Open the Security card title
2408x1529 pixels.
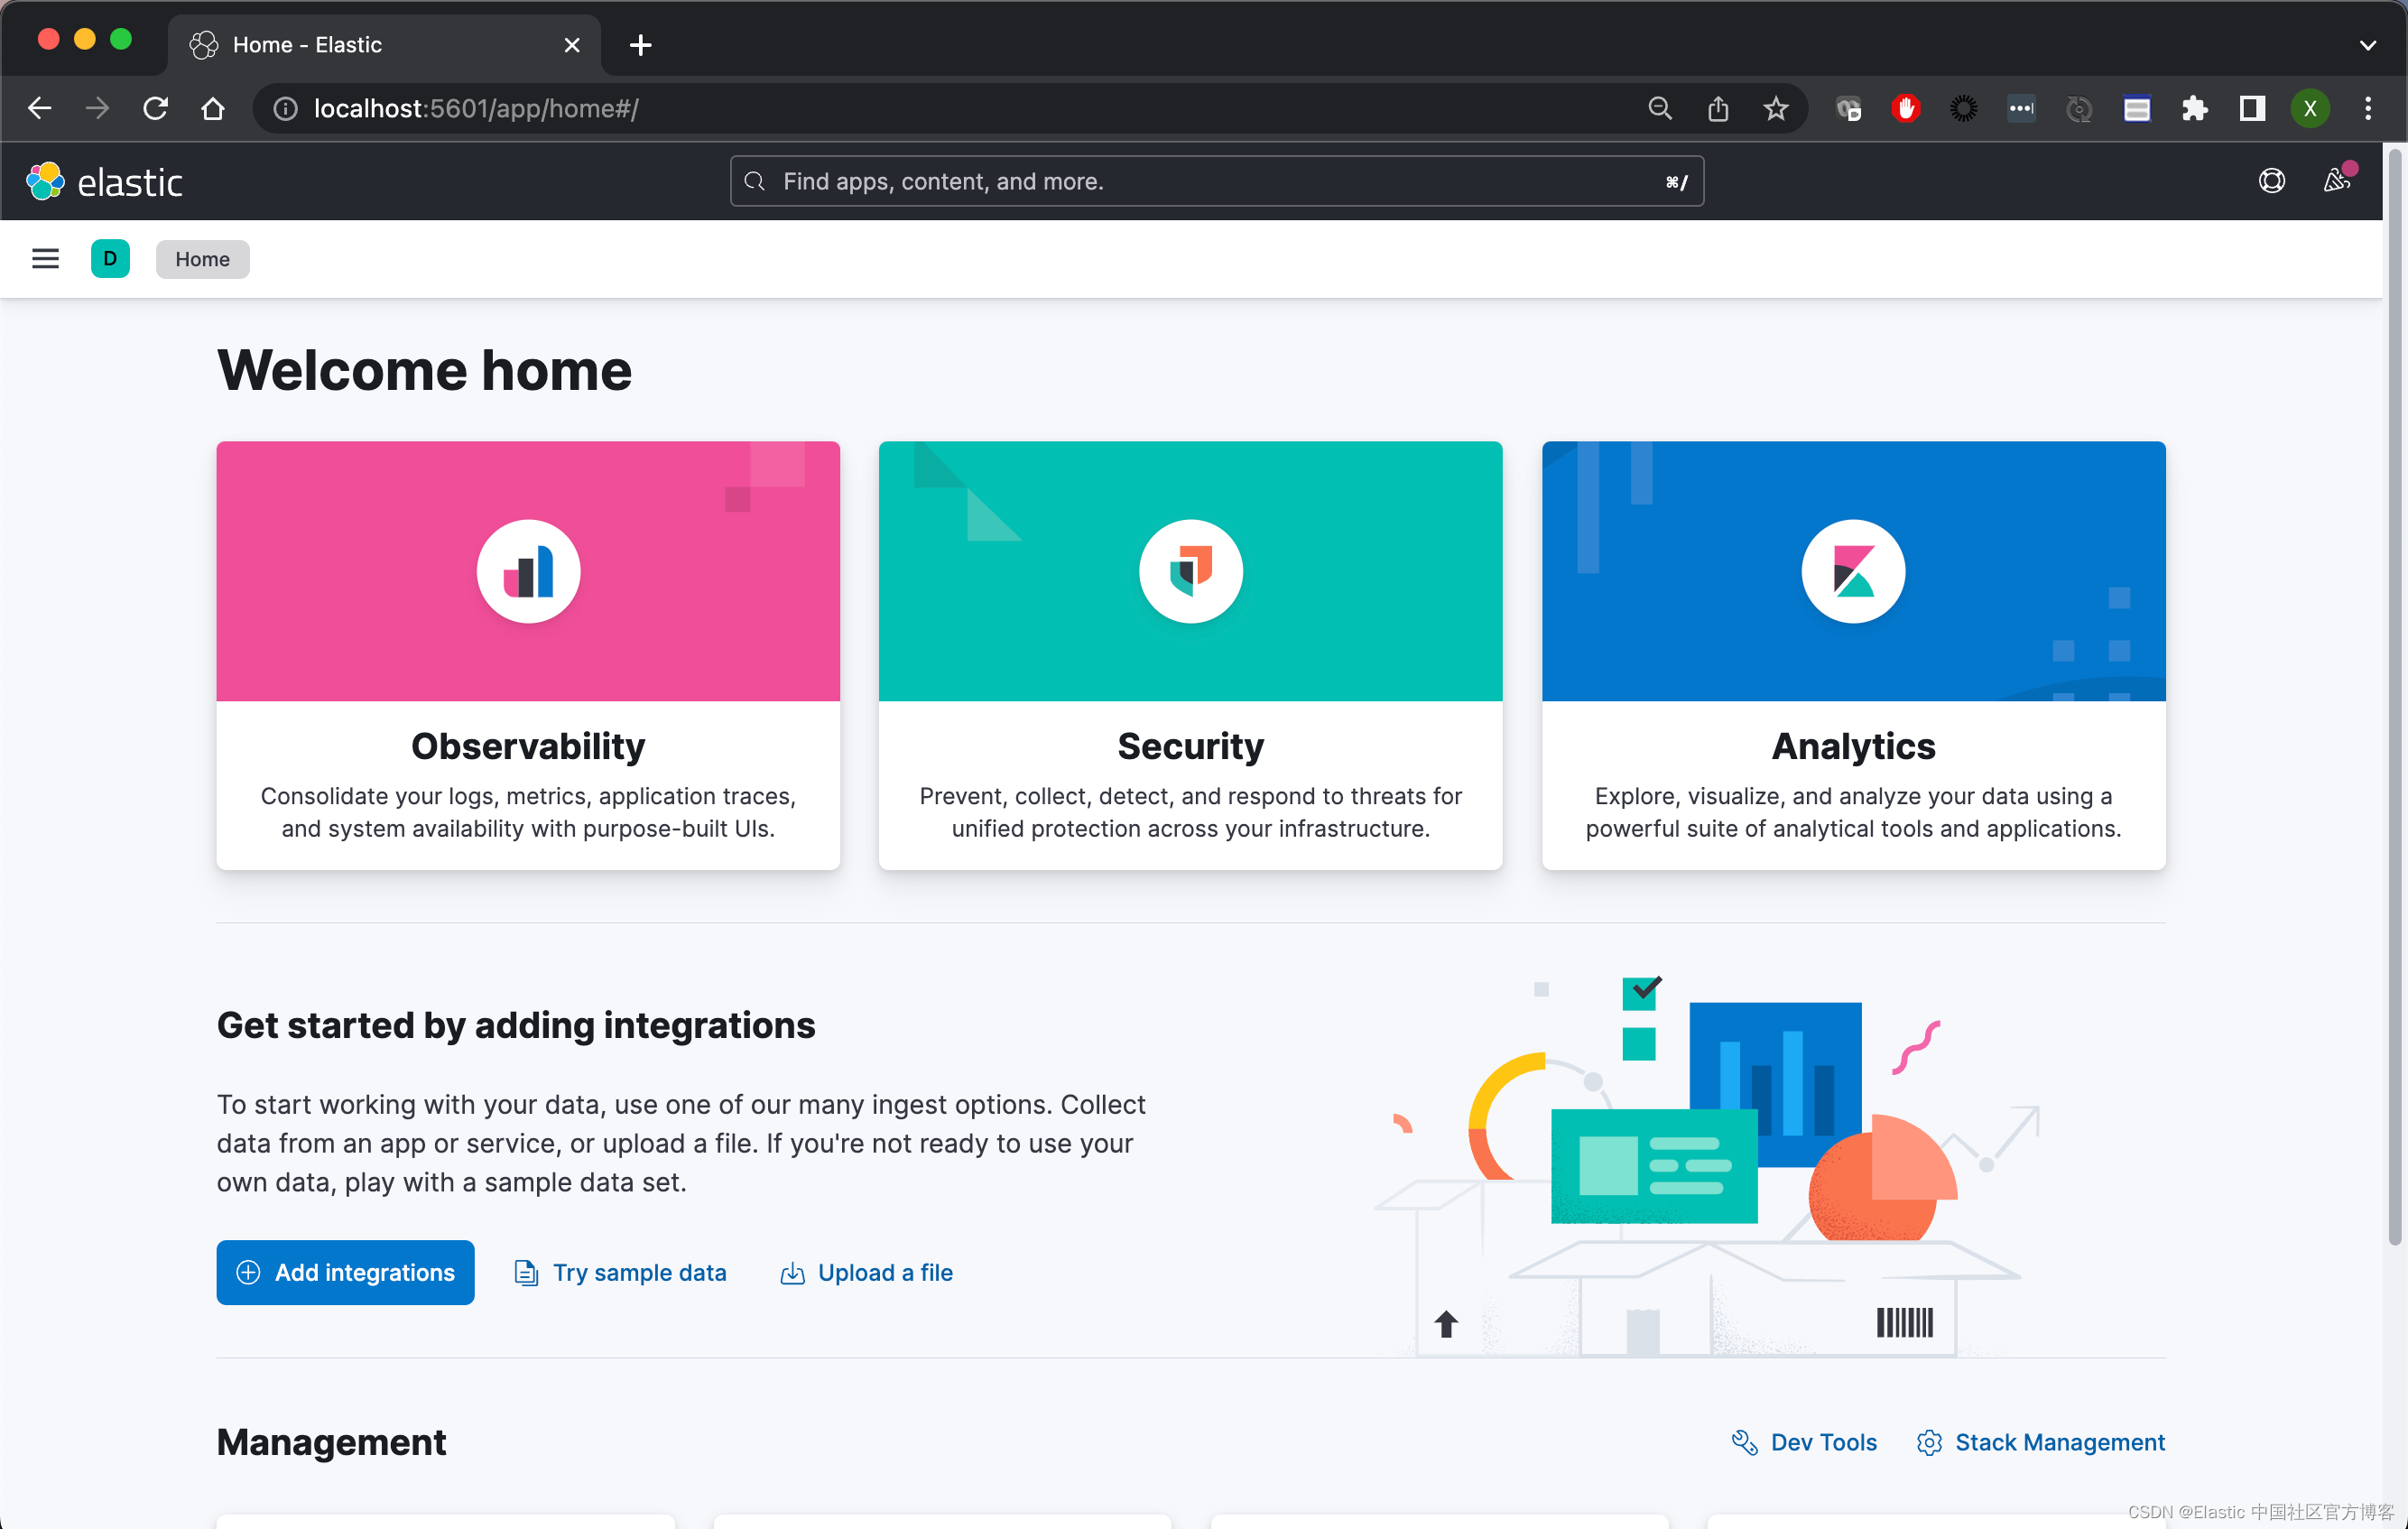point(1190,746)
